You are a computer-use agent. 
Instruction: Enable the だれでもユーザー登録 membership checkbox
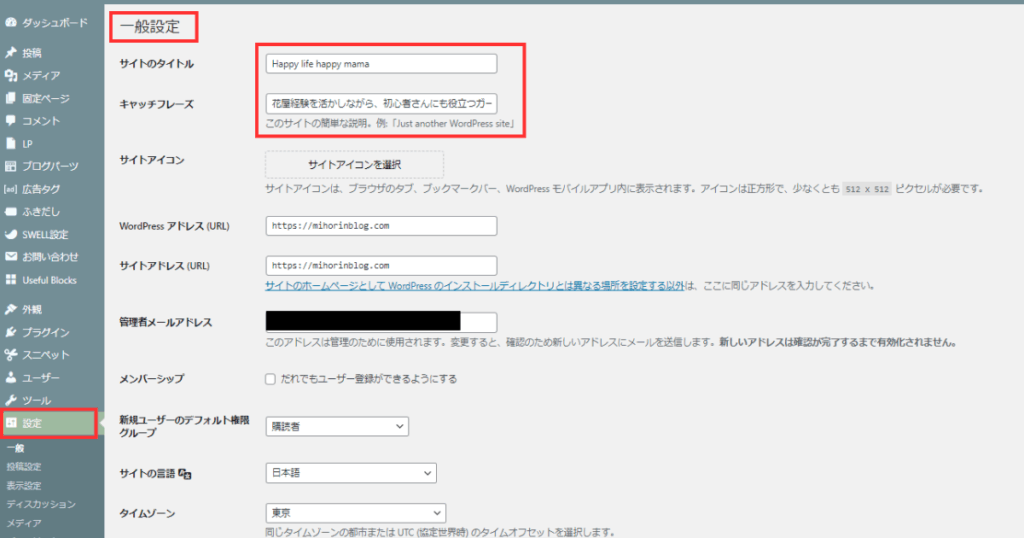[x=270, y=380]
